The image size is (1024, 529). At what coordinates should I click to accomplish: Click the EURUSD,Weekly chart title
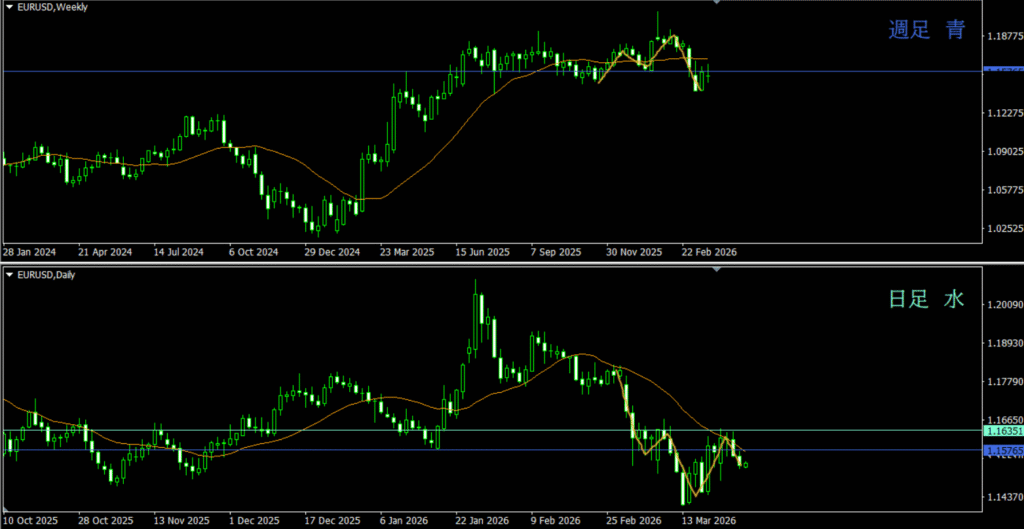point(50,8)
